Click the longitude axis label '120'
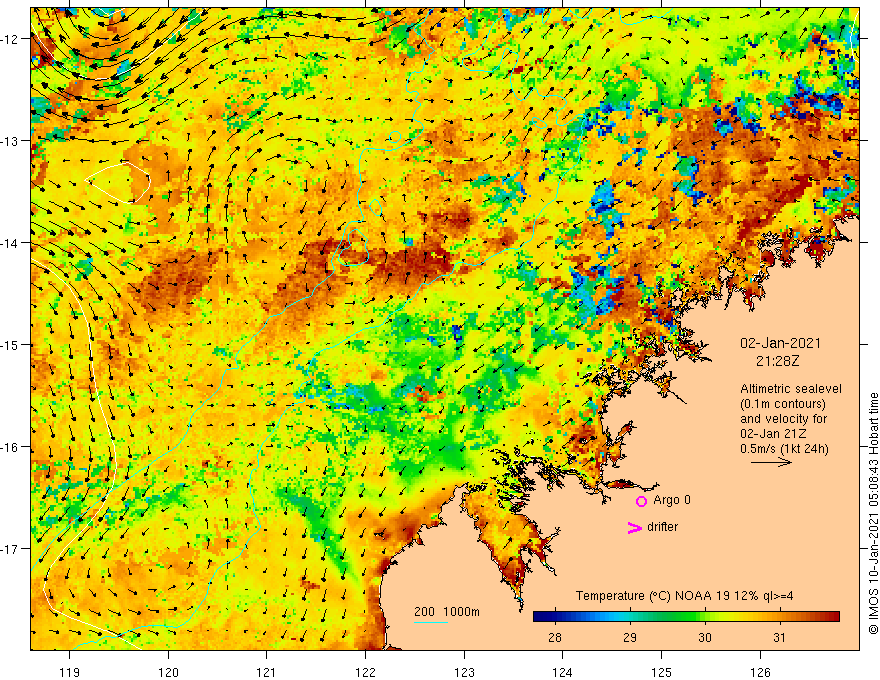The image size is (880, 680). point(168,672)
